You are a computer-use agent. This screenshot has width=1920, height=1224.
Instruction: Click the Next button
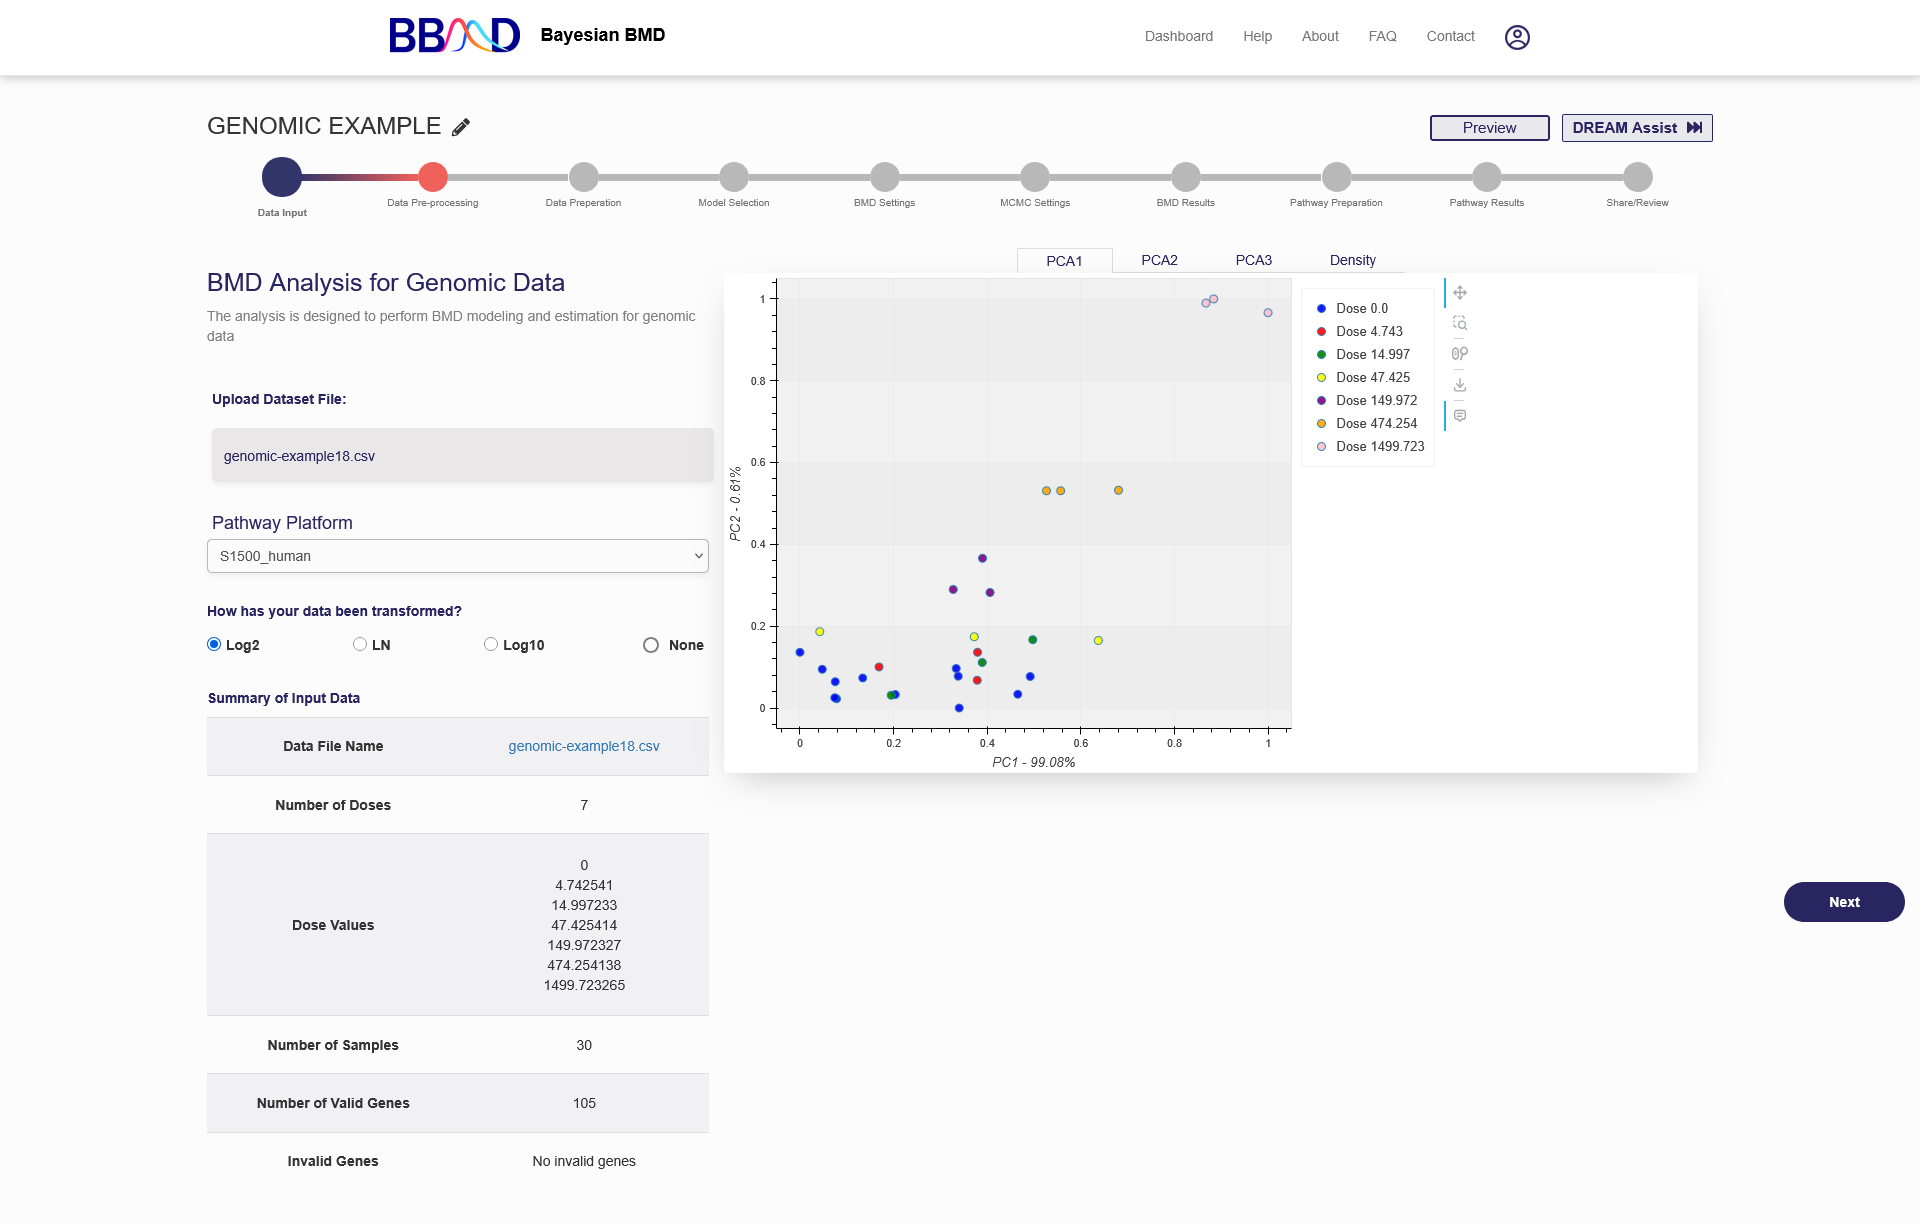(x=1843, y=902)
